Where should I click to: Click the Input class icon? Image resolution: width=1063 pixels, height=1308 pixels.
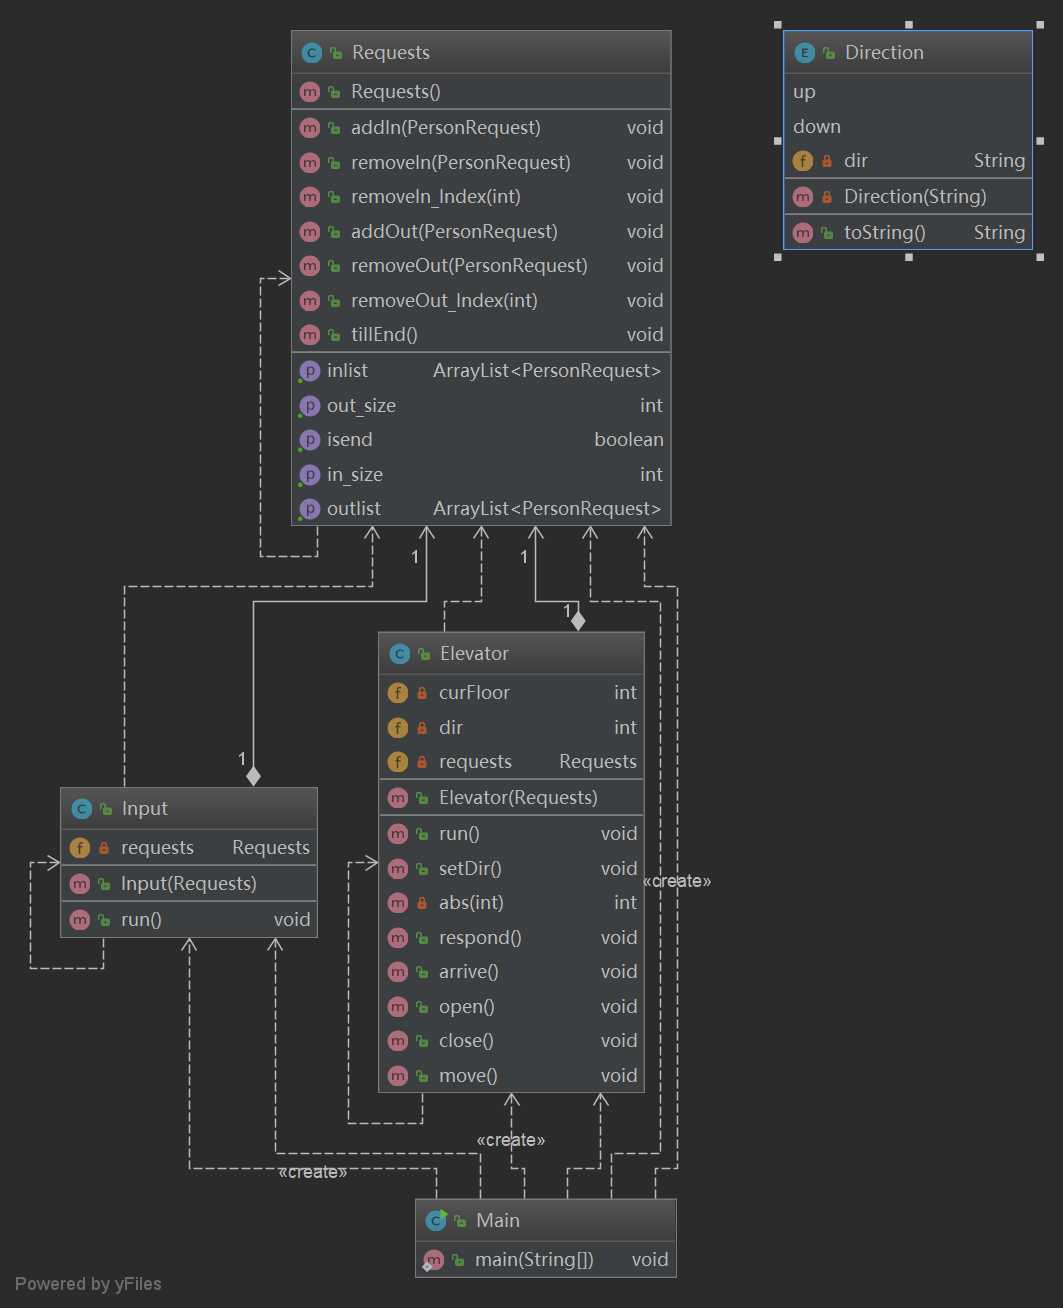81,809
